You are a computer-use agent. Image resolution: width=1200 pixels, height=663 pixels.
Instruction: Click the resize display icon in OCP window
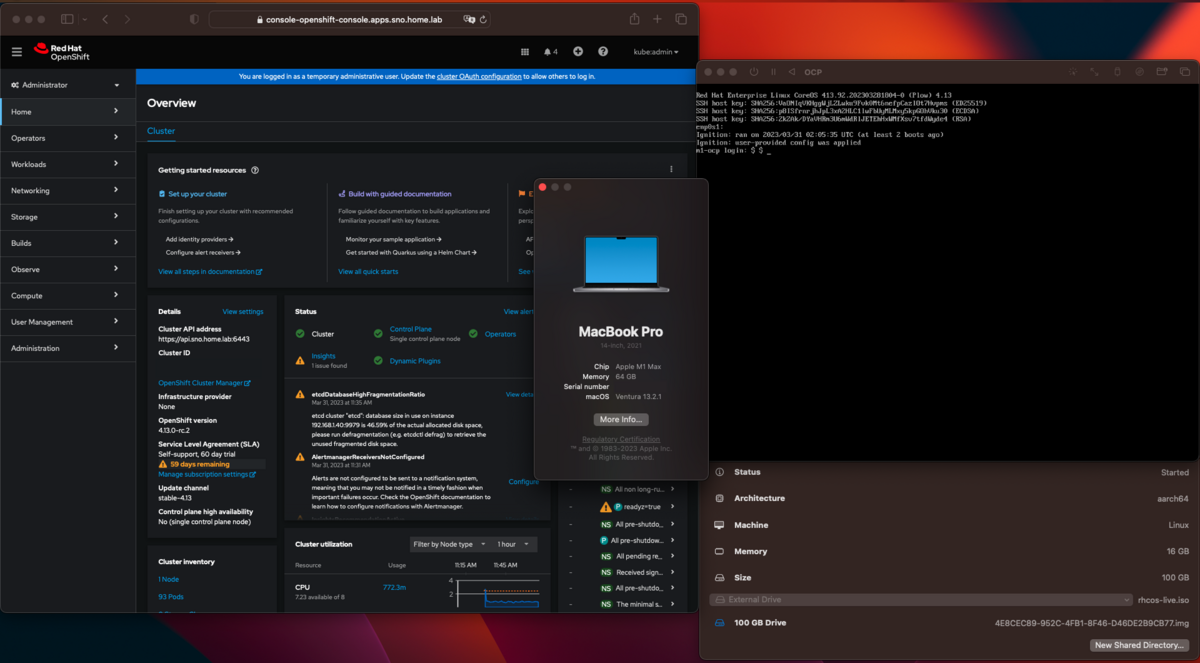(1094, 72)
